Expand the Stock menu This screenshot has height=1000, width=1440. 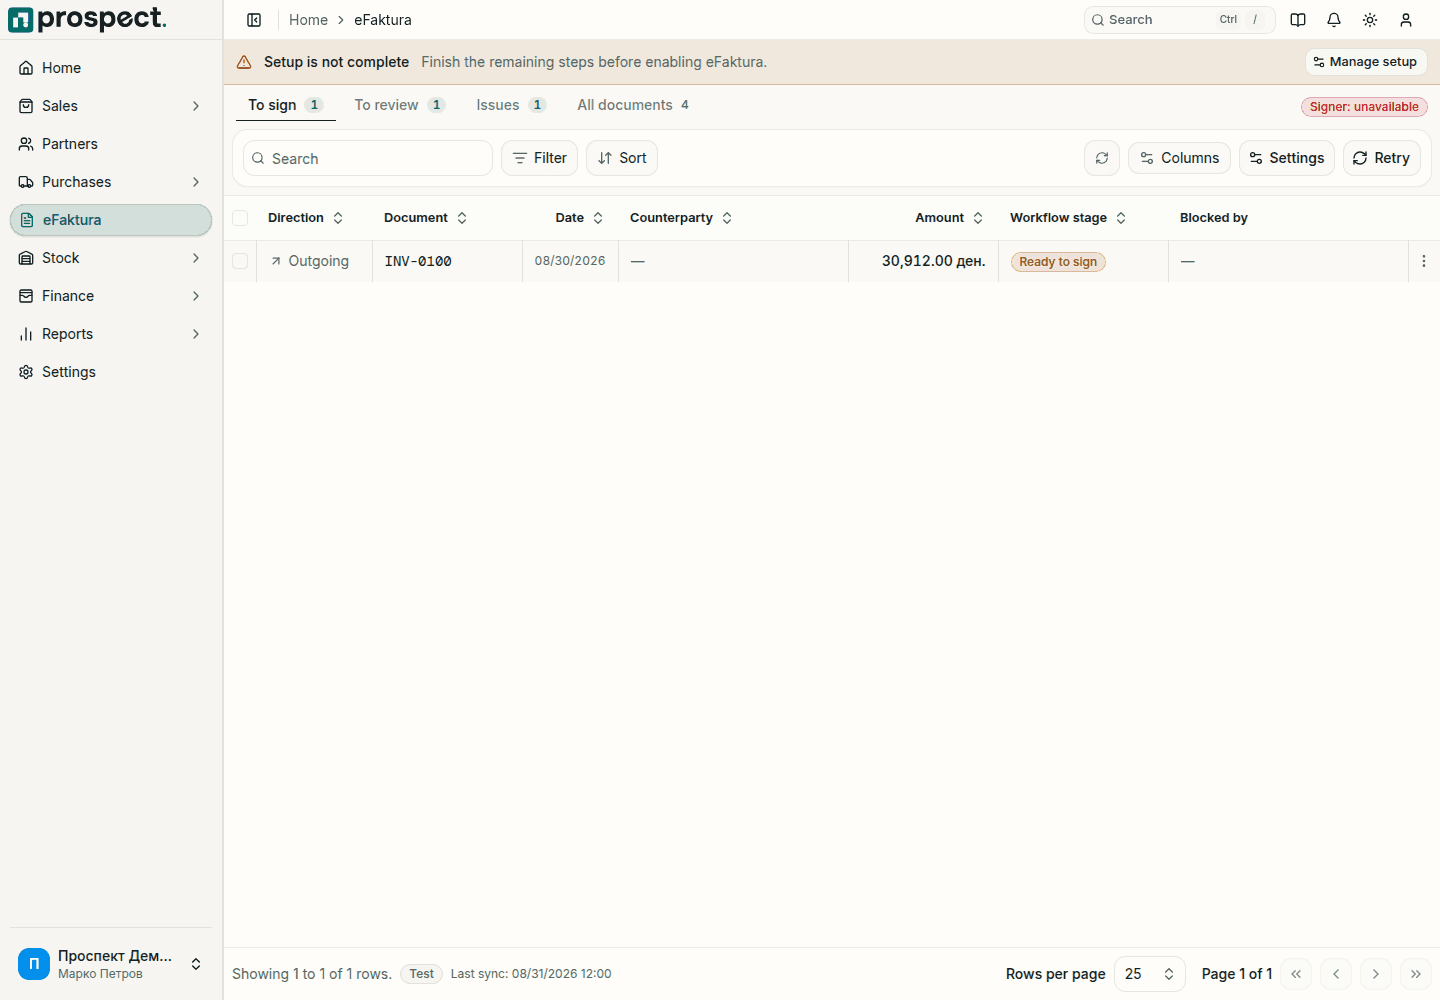[x=111, y=258]
